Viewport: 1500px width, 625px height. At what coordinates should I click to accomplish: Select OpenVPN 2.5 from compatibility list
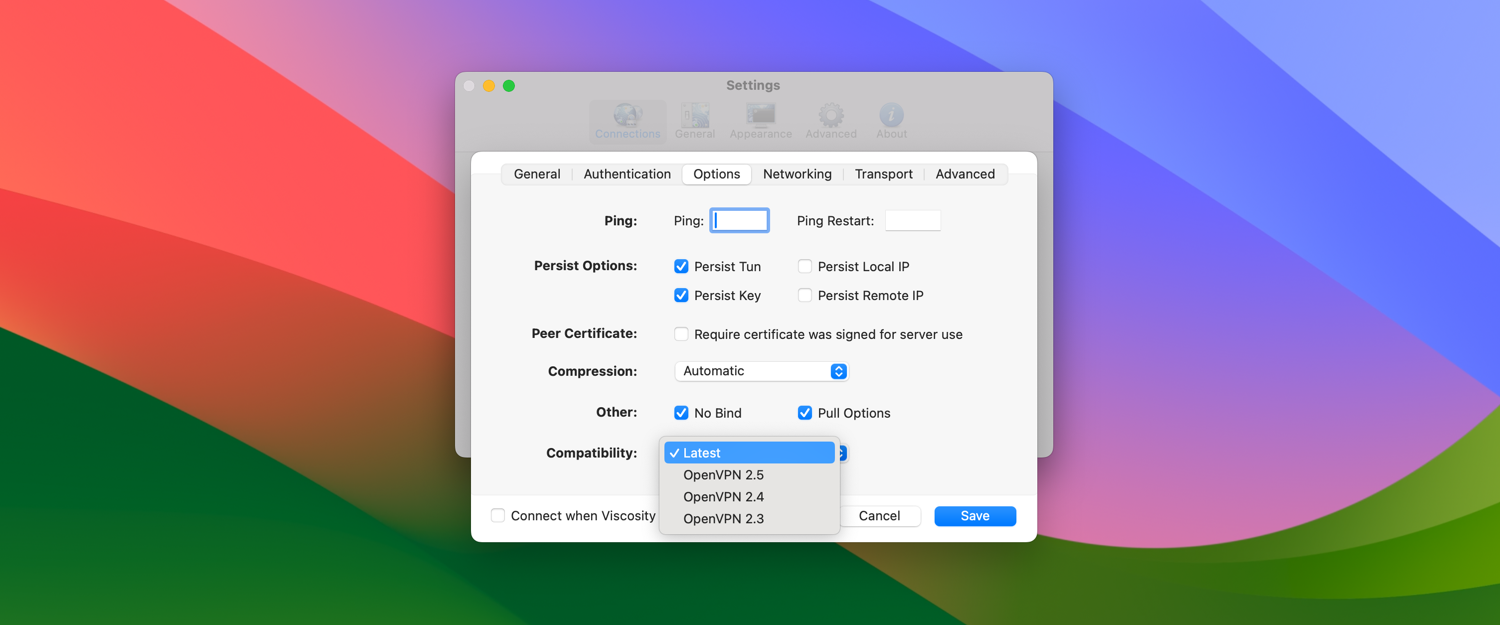click(x=724, y=475)
